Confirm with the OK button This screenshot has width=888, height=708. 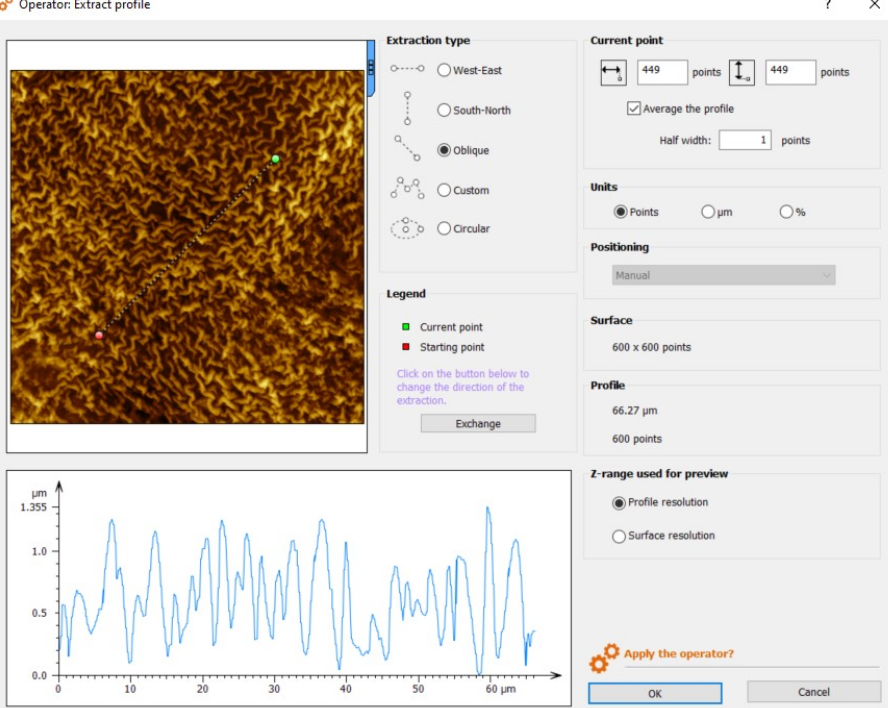[x=655, y=693]
